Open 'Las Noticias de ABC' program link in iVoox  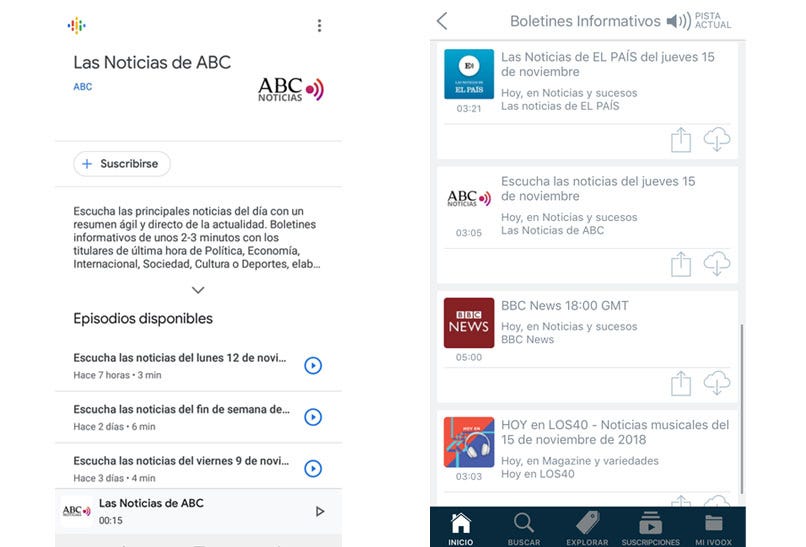pos(553,230)
